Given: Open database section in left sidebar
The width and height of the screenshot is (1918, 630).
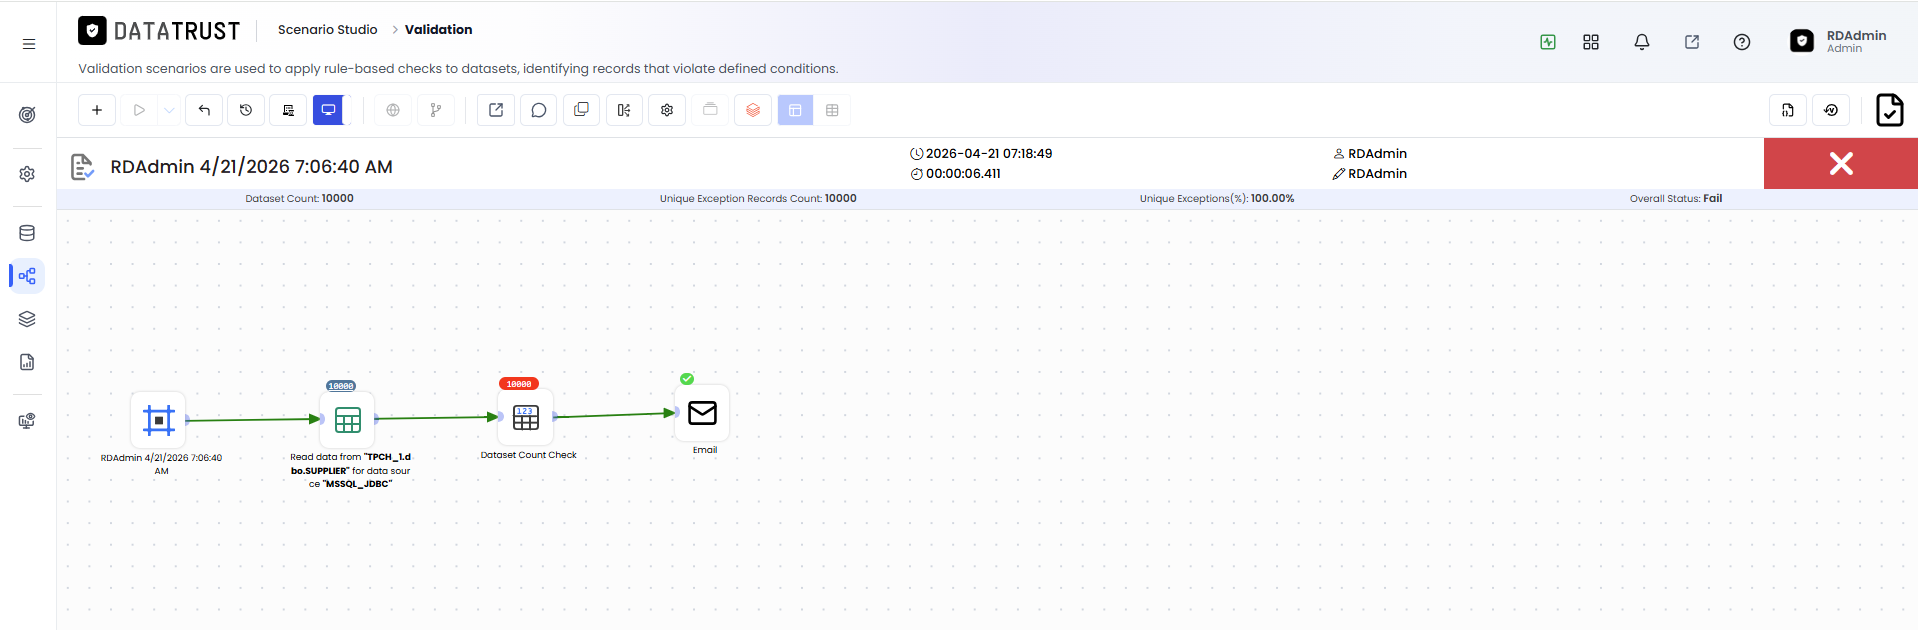Looking at the screenshot, I should click(27, 233).
